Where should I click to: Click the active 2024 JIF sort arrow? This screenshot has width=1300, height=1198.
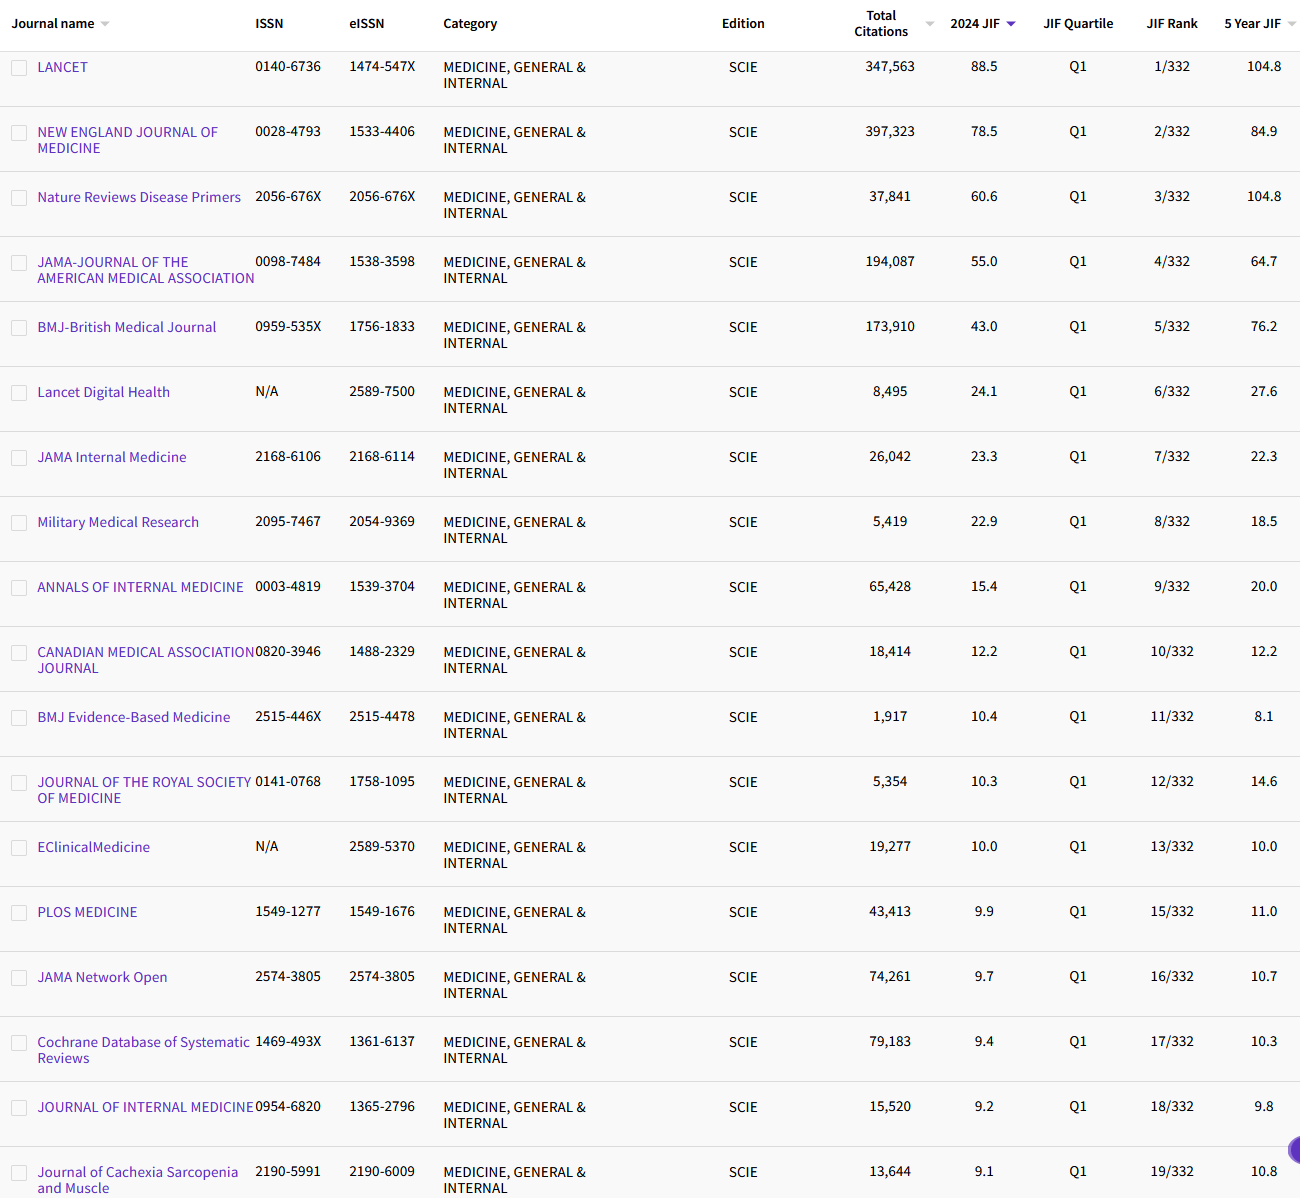(x=1011, y=24)
